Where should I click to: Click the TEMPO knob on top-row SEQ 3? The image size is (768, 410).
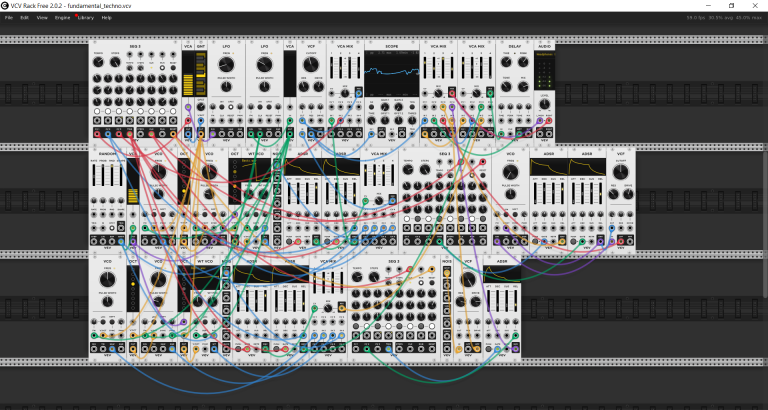(98, 62)
